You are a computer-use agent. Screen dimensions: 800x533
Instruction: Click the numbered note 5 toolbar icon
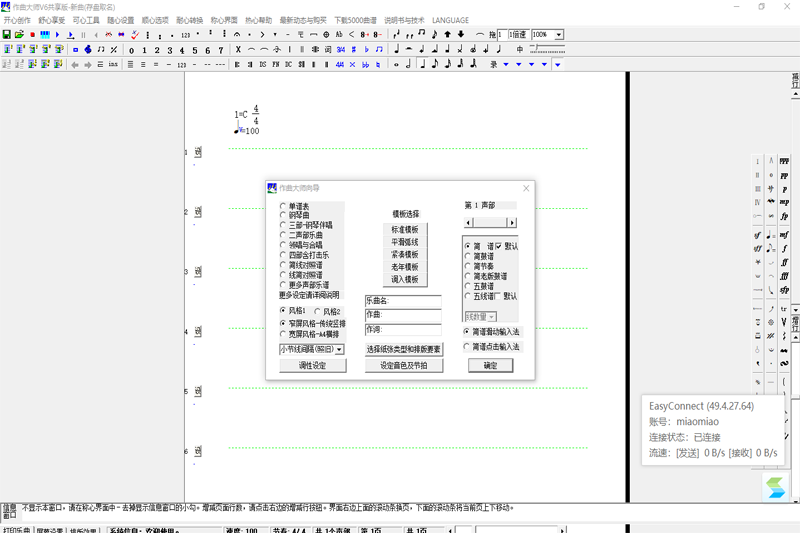click(194, 50)
